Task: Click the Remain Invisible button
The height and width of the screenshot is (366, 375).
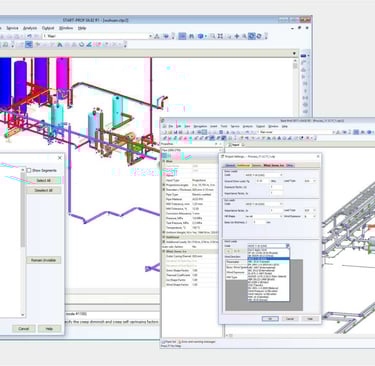Action: 44,260
